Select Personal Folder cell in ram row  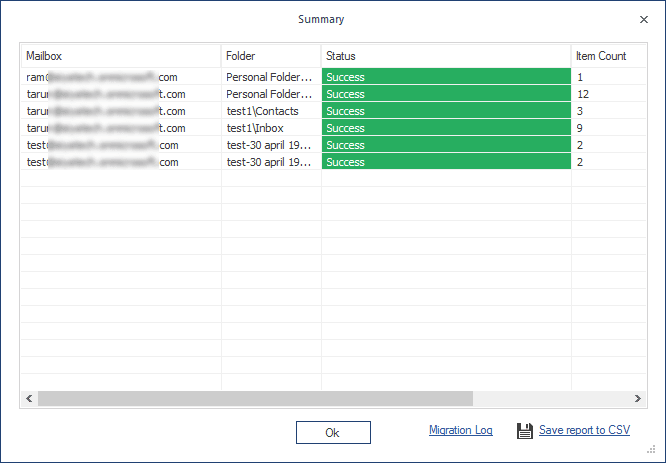click(x=271, y=77)
